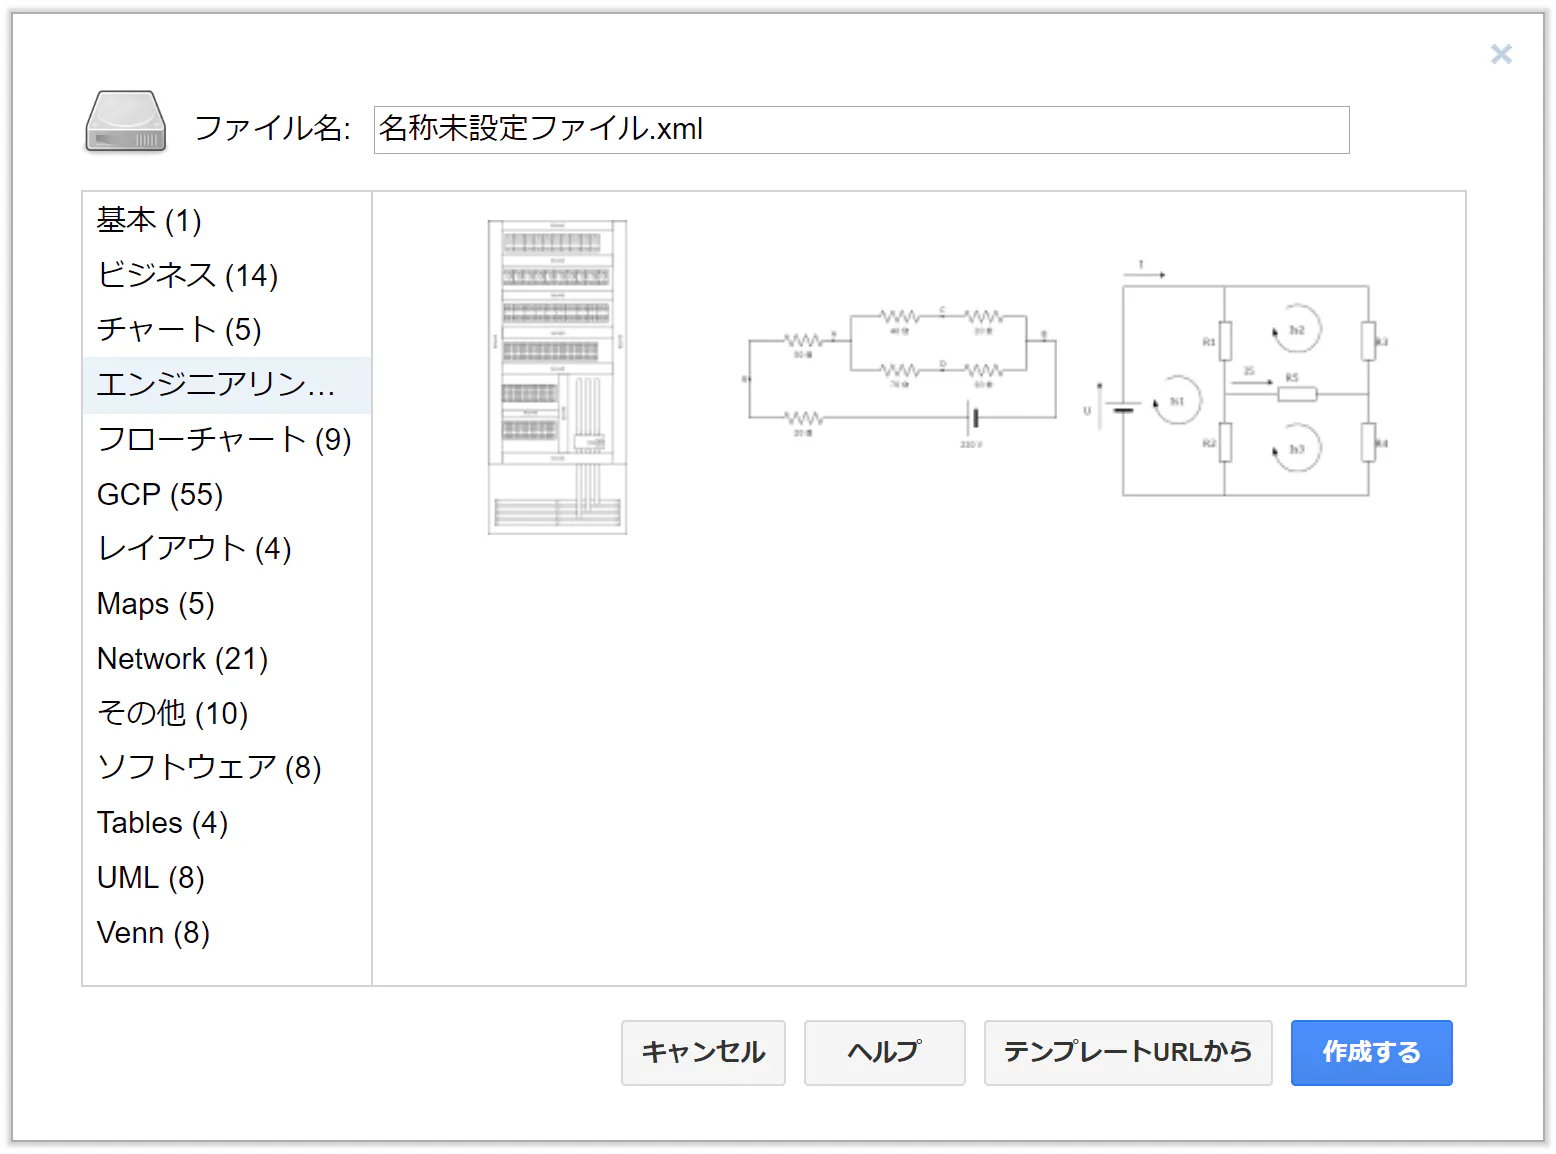Screen dimensions: 1556x1154
Task: Pick the resistor circuit template thumbnail
Action: point(900,377)
